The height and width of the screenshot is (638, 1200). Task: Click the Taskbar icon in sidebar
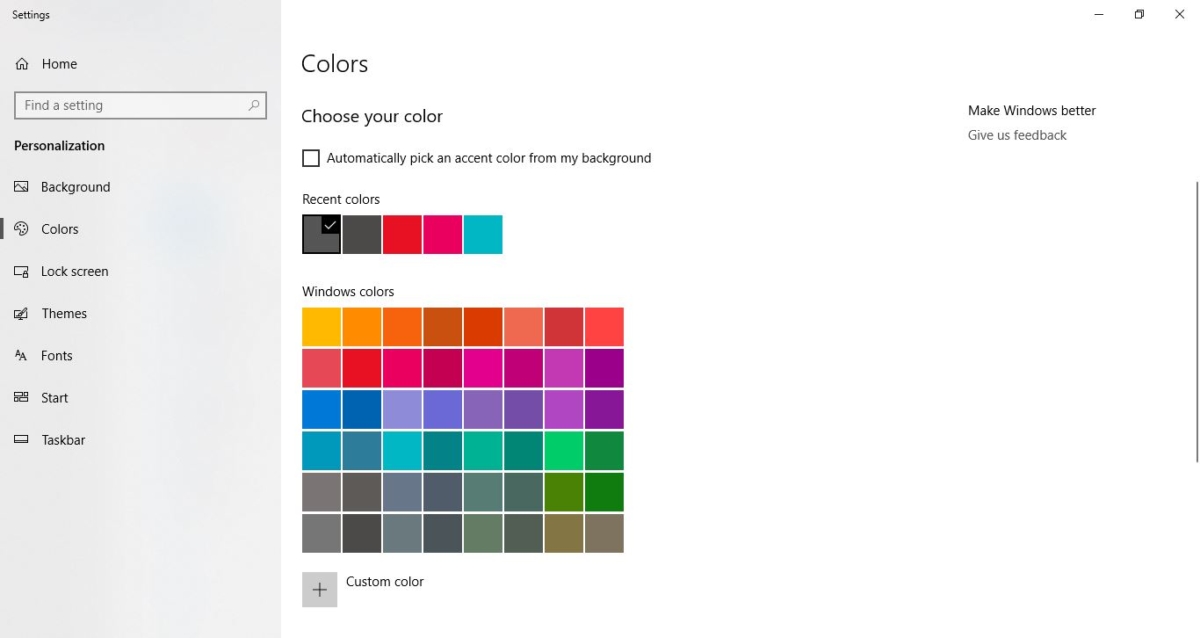pos(21,439)
